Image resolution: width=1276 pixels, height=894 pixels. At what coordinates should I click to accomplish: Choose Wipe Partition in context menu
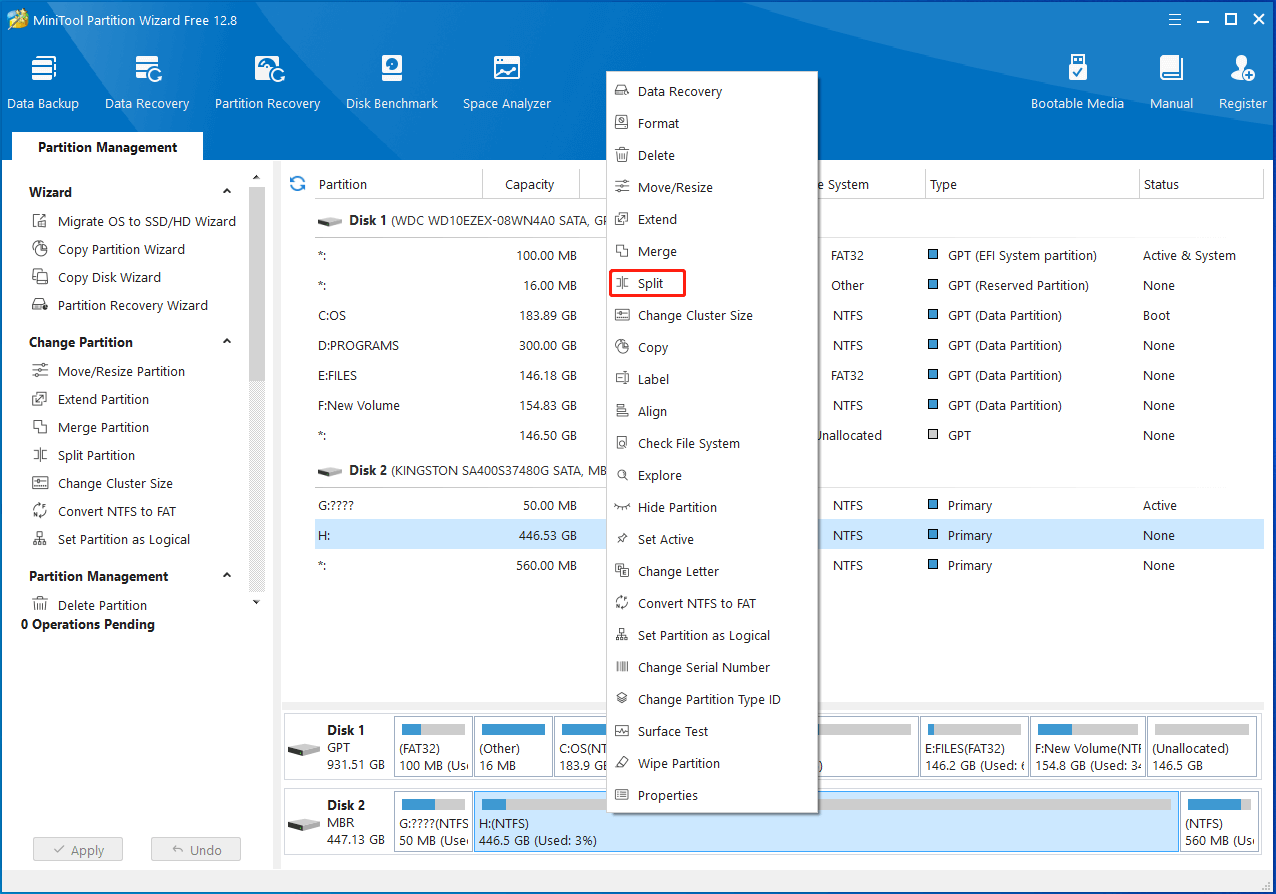(x=712, y=763)
